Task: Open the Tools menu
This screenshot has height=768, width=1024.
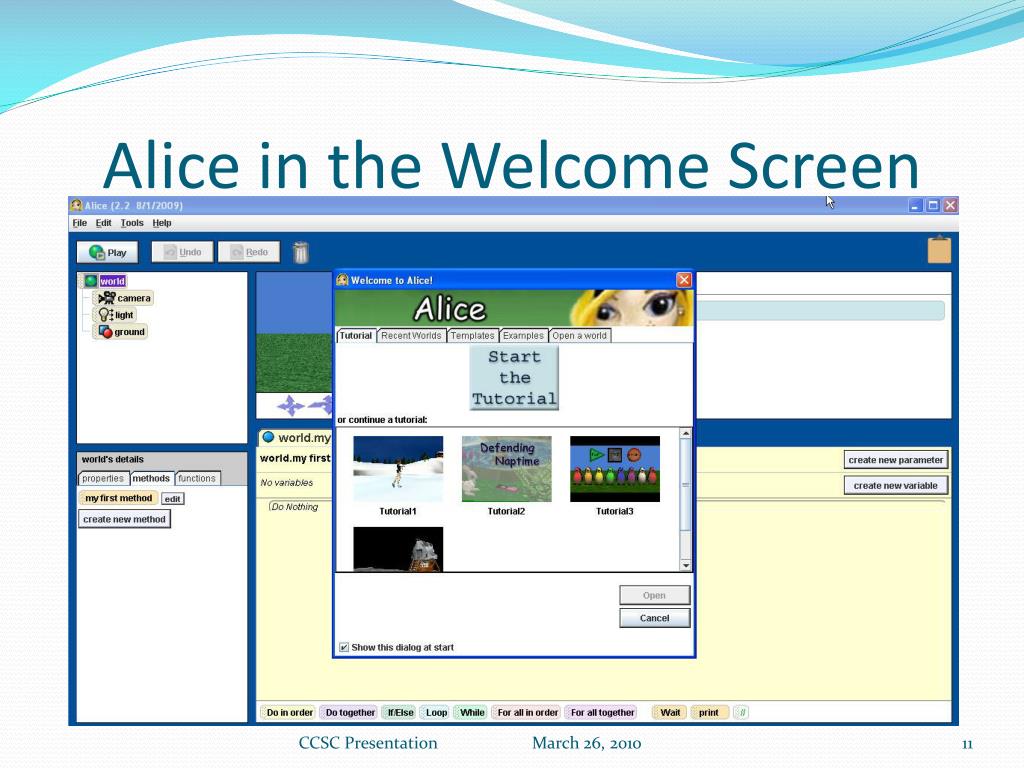Action: point(132,223)
